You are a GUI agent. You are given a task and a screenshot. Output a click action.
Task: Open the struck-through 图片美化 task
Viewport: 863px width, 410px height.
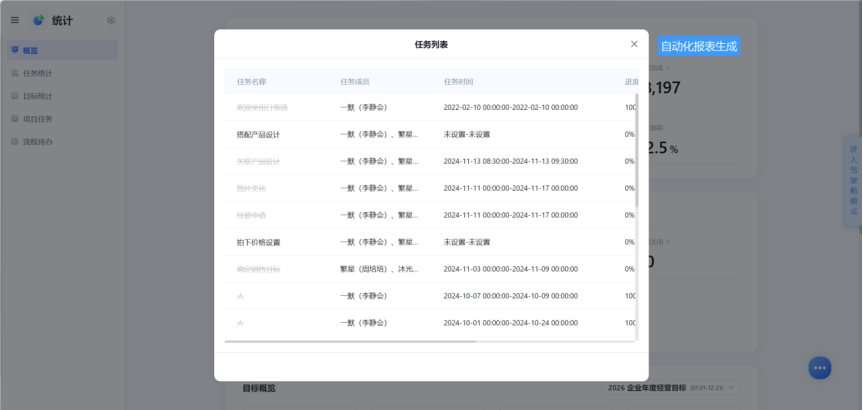[x=251, y=188]
